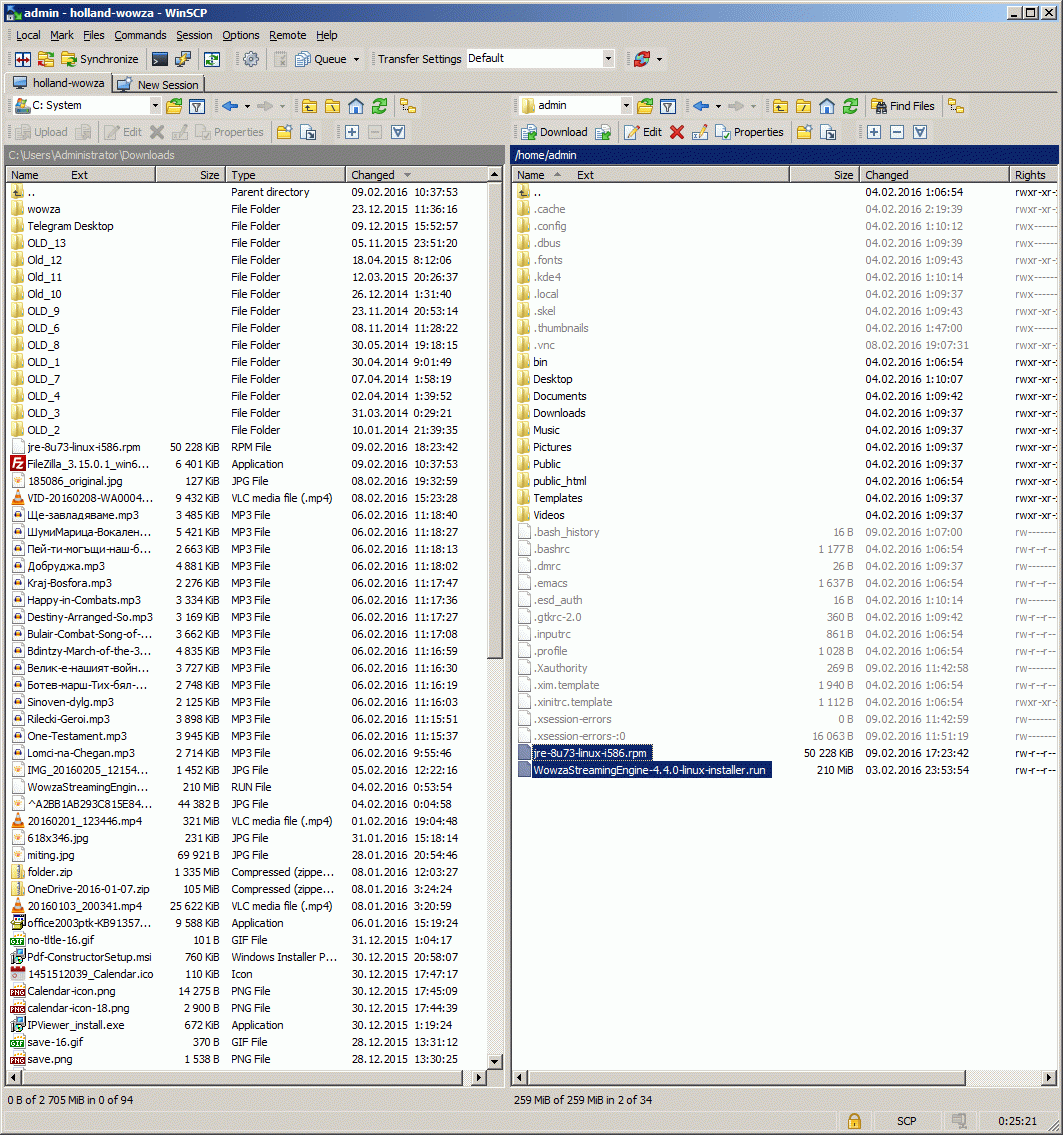Expand the Queue dropdown arrow

point(356,59)
